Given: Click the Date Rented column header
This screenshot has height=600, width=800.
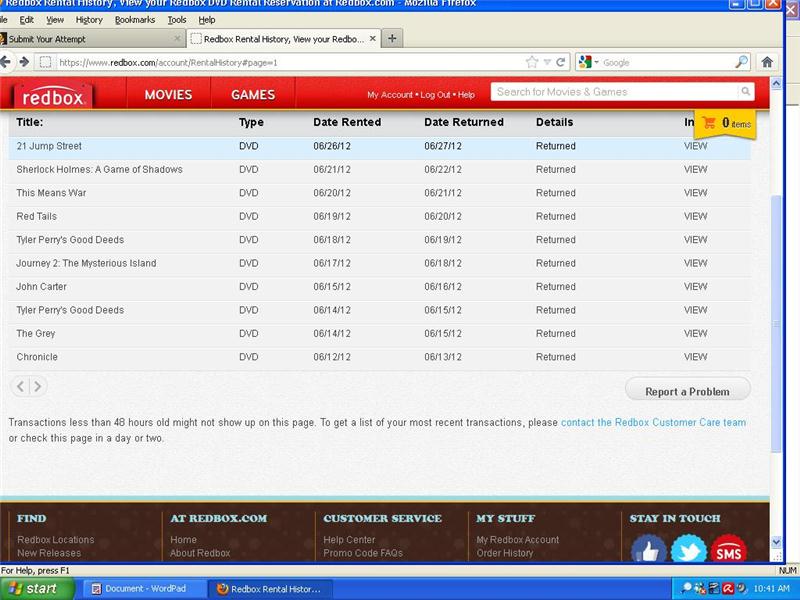Looking at the screenshot, I should (x=347, y=122).
